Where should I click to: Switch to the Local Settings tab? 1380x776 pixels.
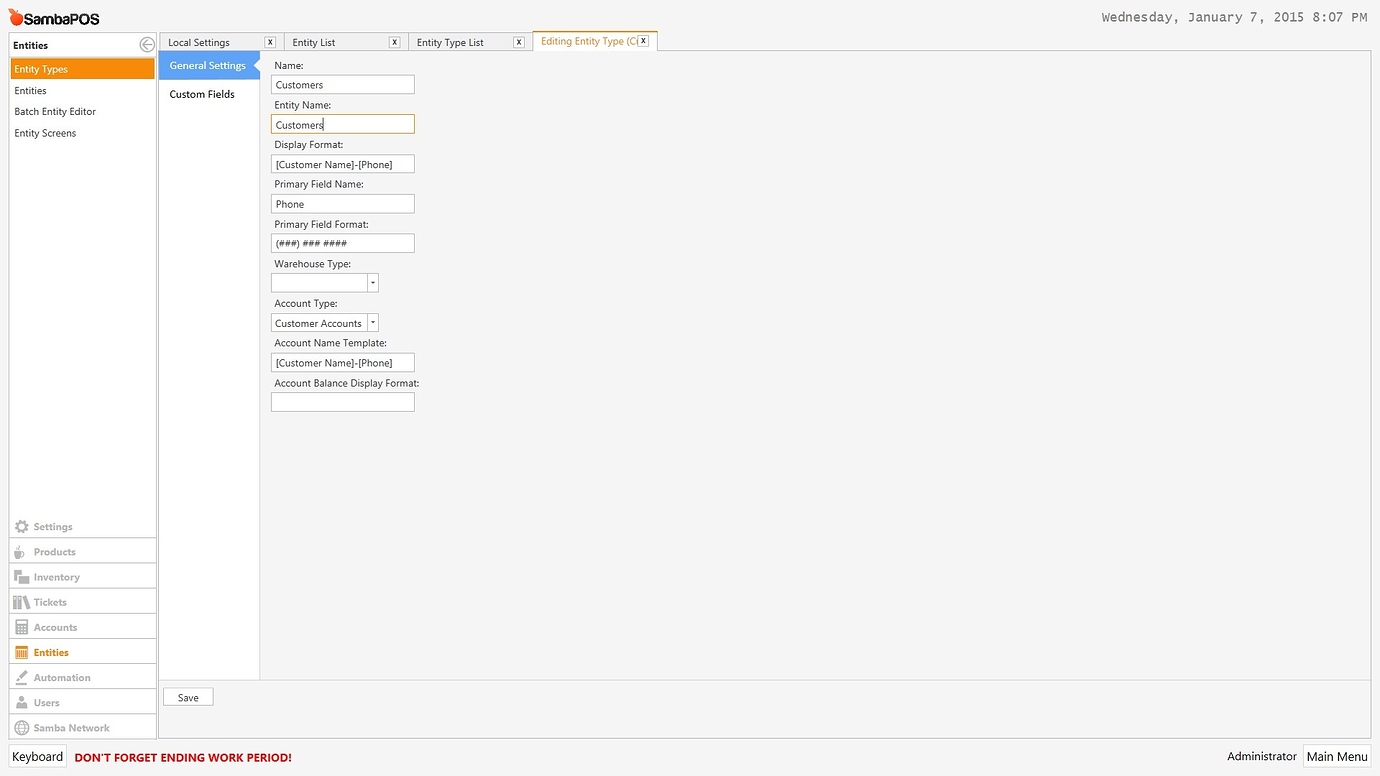tap(199, 42)
